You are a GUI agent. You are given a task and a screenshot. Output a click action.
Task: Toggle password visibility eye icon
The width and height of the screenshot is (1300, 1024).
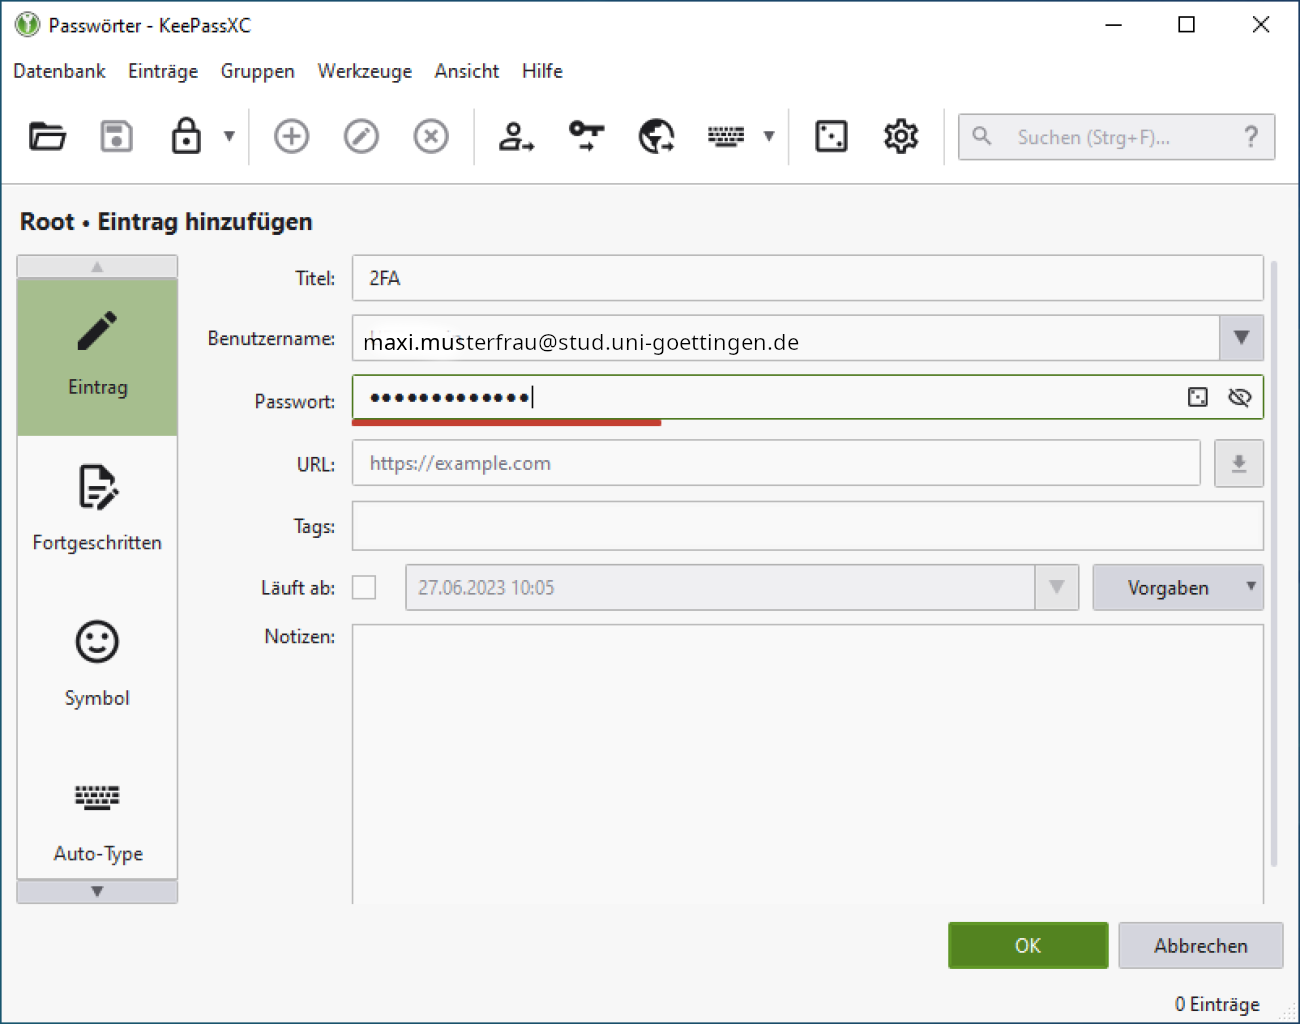(1240, 397)
